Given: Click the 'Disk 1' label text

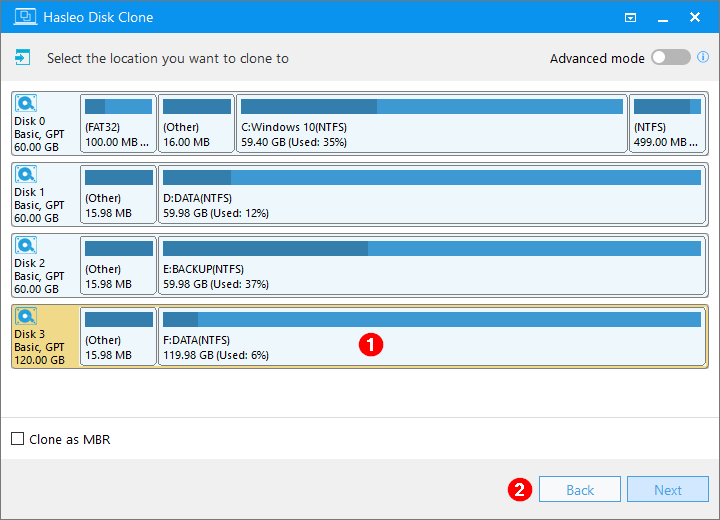Looking at the screenshot, I should pos(30,192).
